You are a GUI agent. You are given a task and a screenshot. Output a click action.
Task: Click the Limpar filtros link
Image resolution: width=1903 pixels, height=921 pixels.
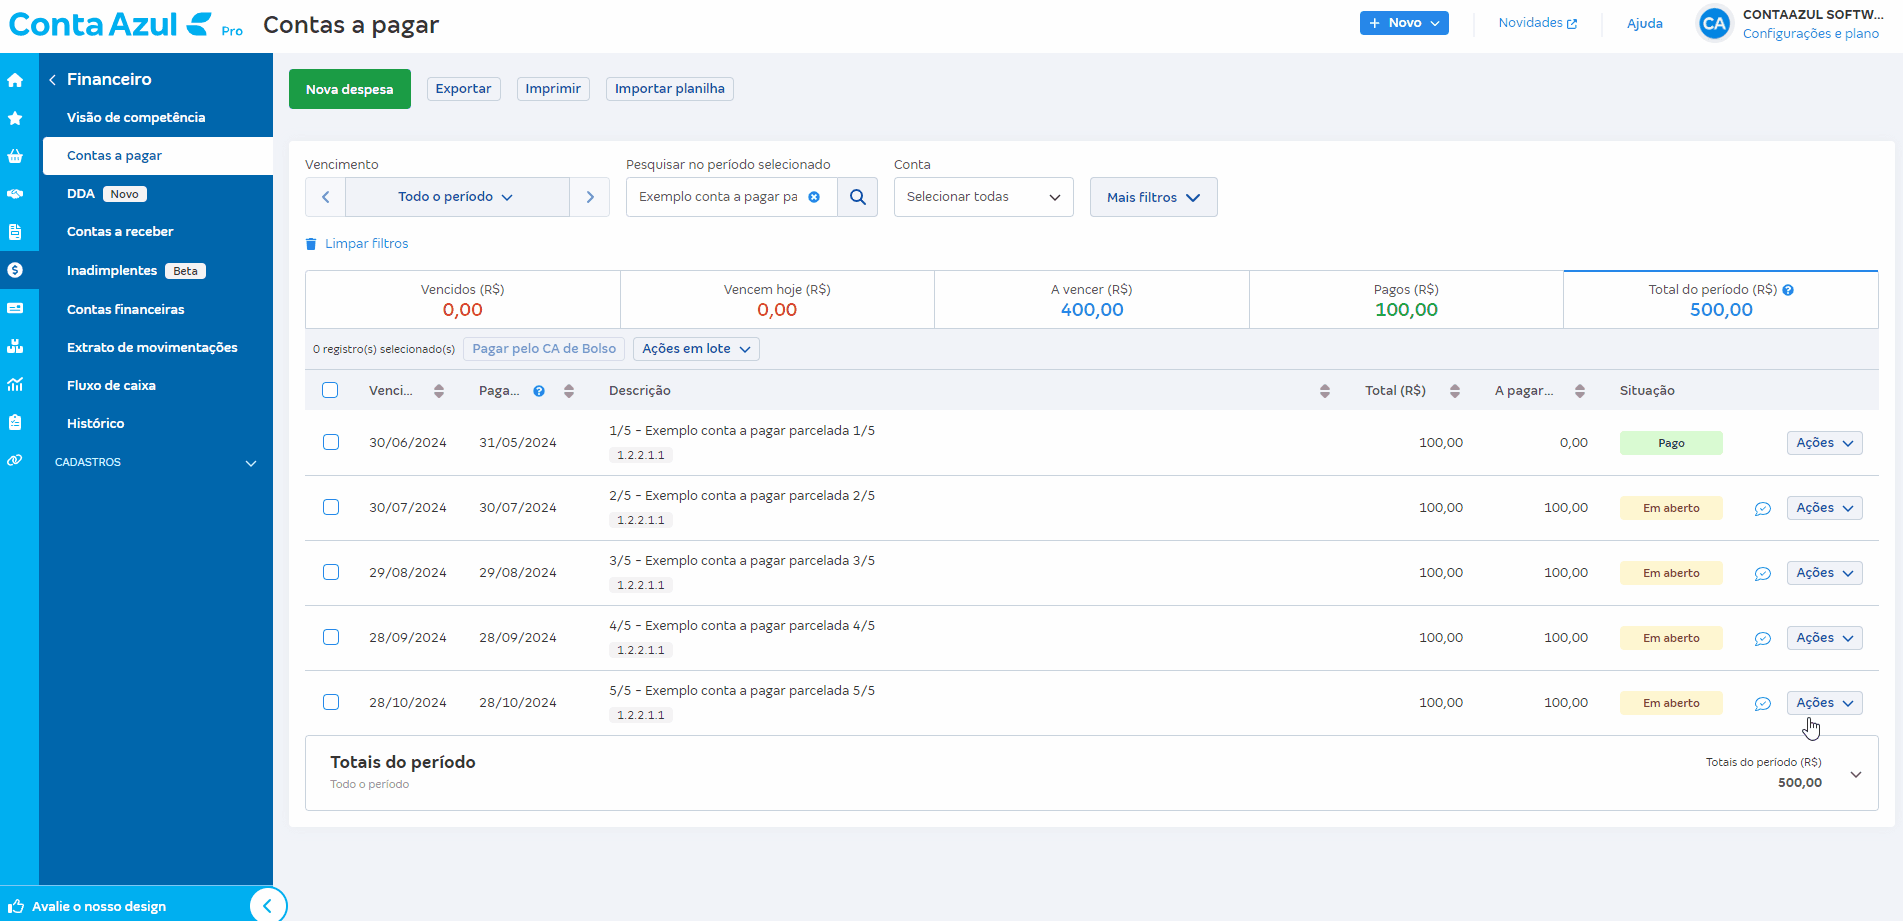tap(366, 244)
